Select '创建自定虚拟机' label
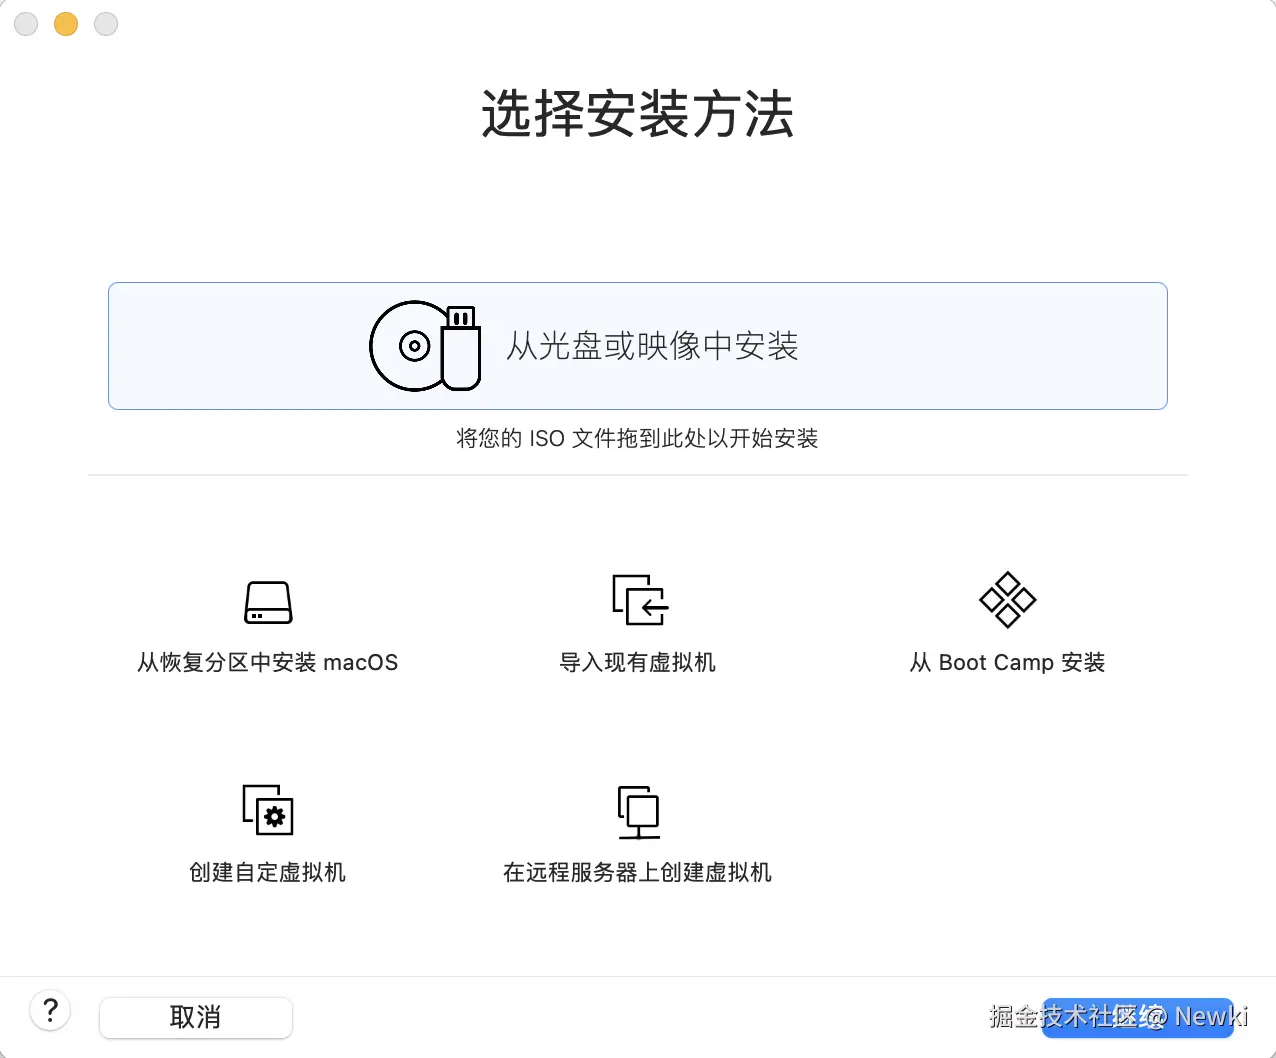 pyautogui.click(x=268, y=872)
